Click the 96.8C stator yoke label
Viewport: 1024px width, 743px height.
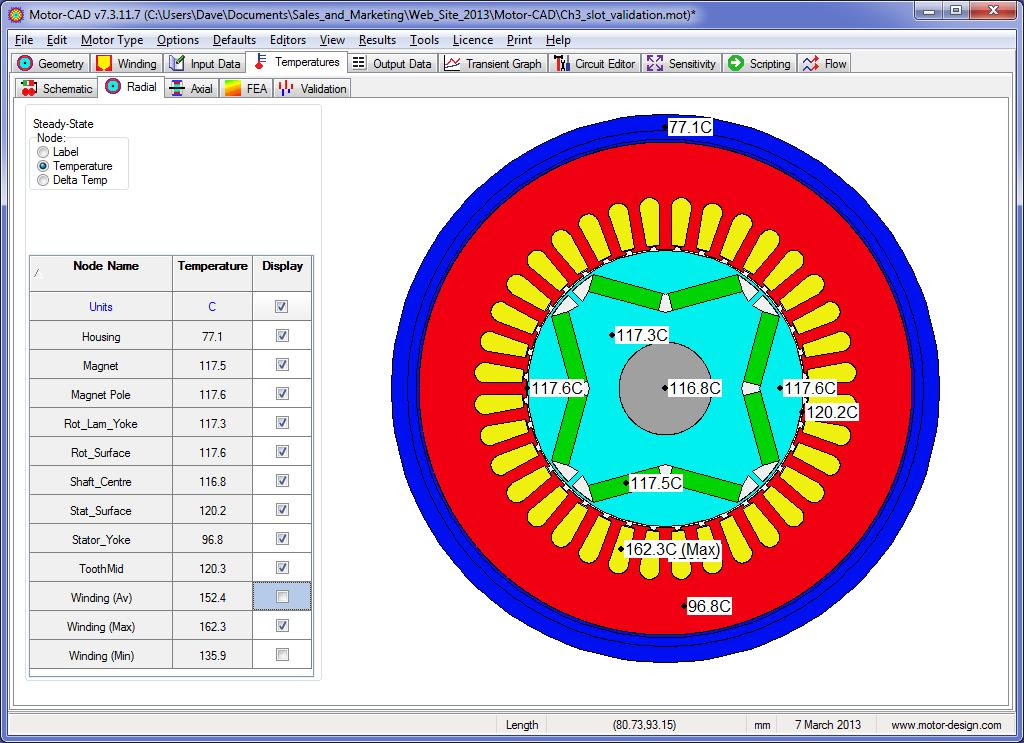point(709,606)
